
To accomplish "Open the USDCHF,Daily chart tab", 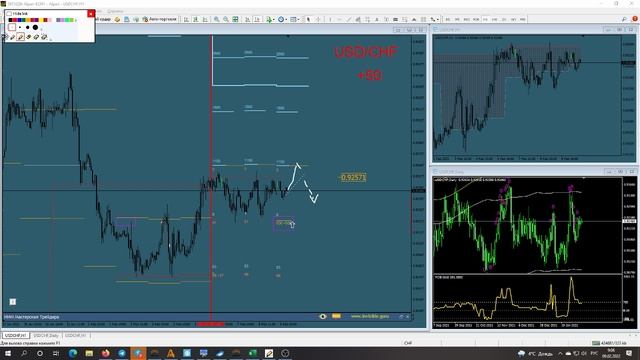I will (46, 336).
